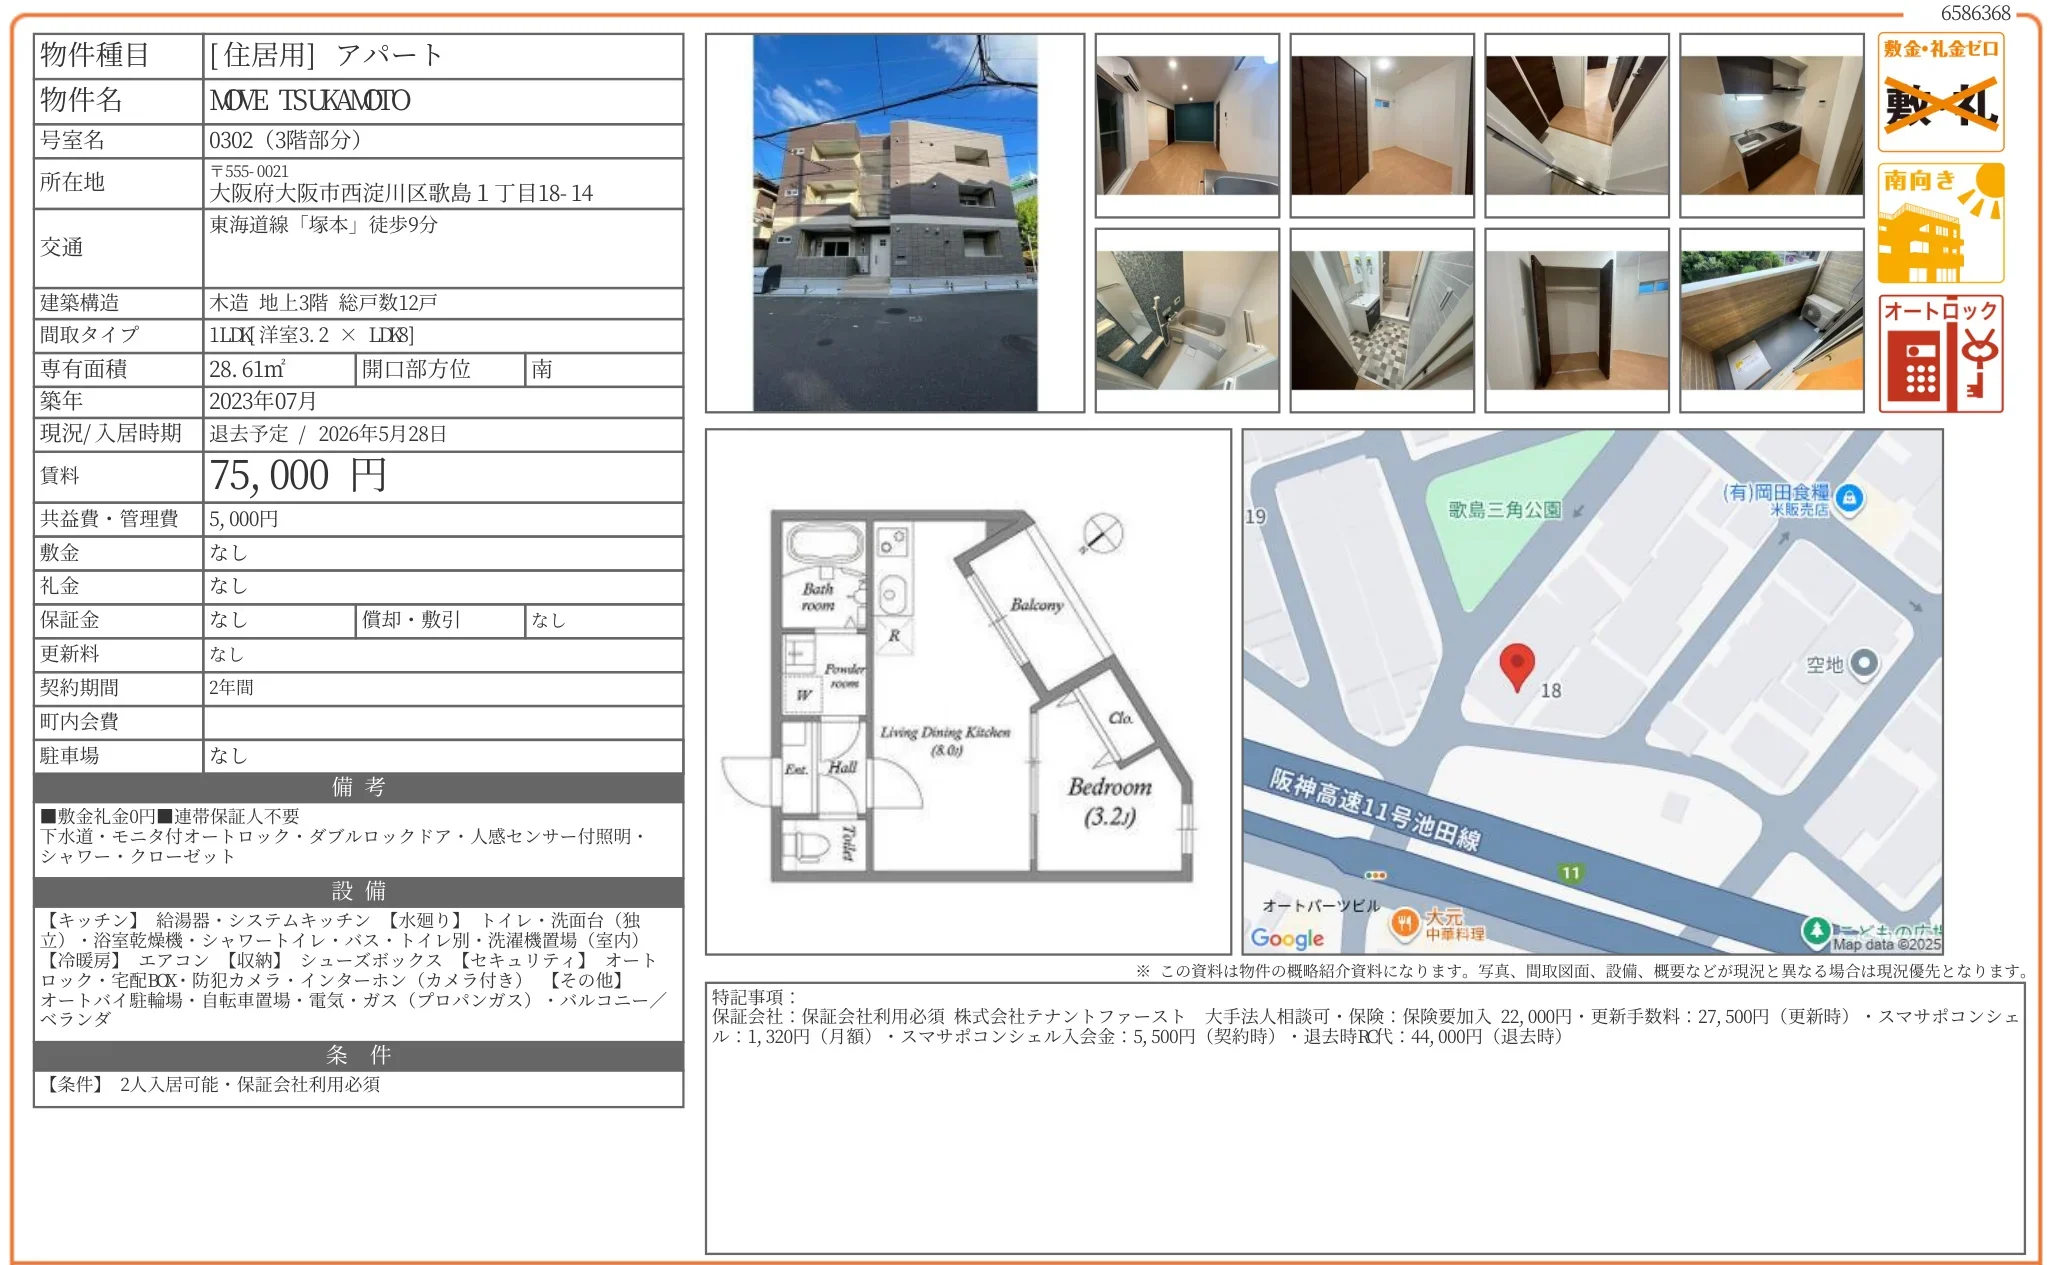Click the 南向き sun building icon
This screenshot has height=1265, width=2056.
[x=1940, y=224]
